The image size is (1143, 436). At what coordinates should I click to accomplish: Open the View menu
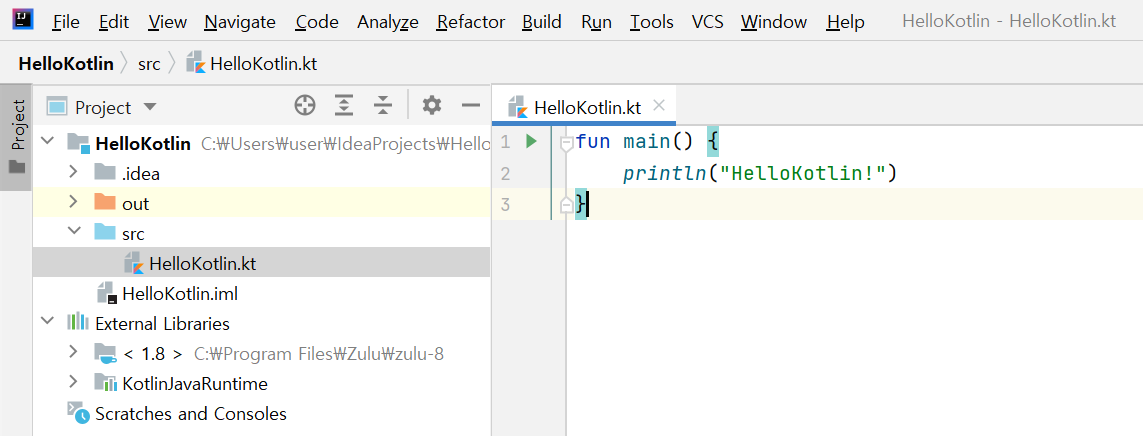tap(167, 22)
